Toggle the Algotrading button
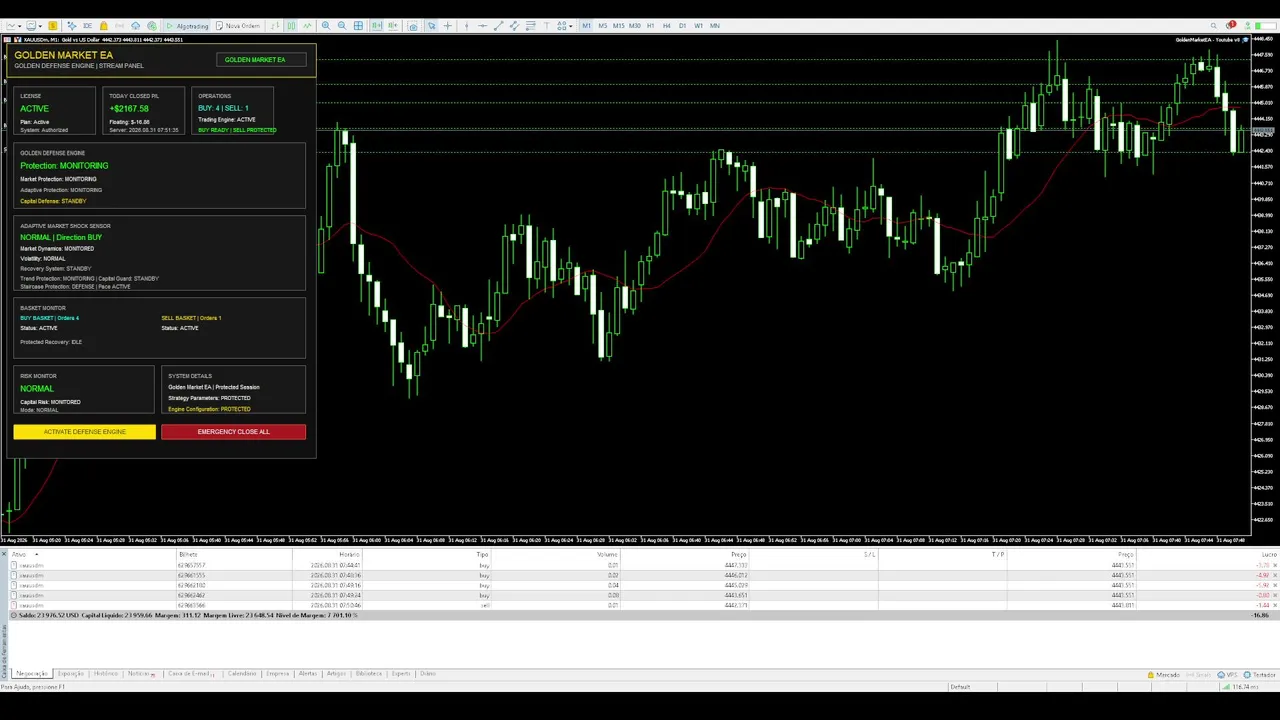1280x720 pixels. [187, 26]
